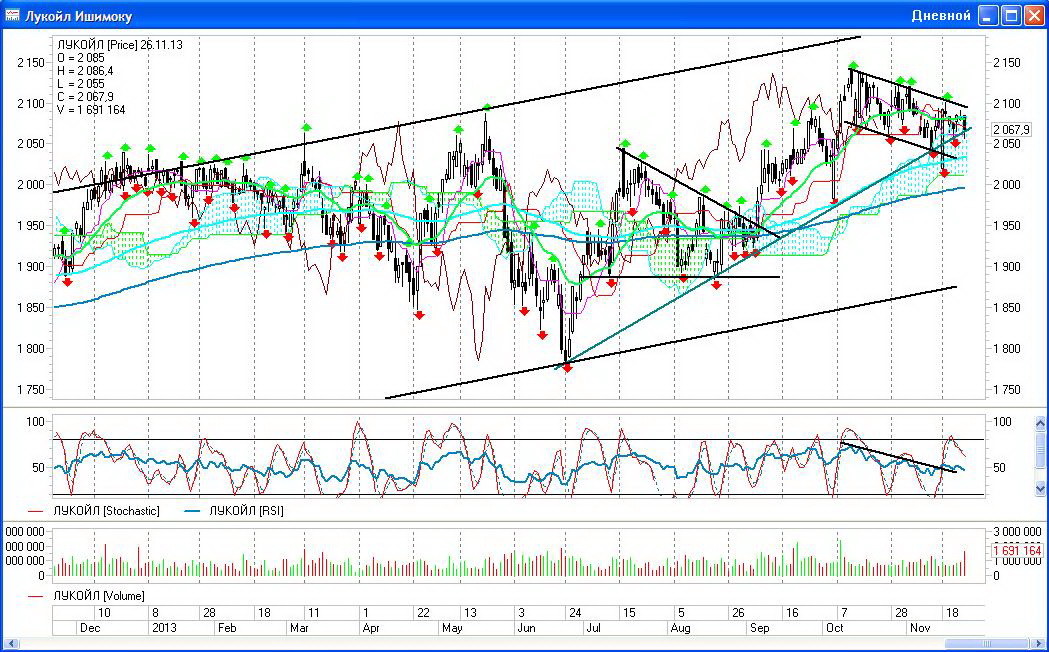Click the '3 000 000' volume axis label

1016,532
